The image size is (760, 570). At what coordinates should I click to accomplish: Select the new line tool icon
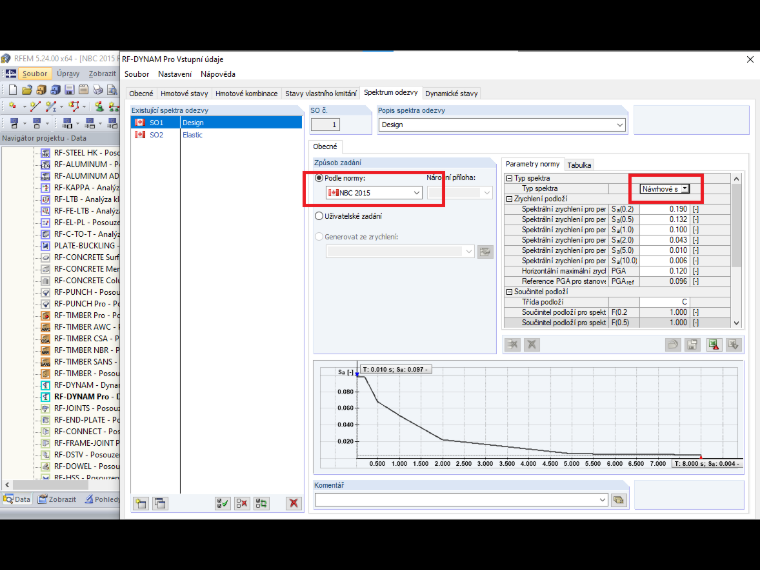(35, 106)
